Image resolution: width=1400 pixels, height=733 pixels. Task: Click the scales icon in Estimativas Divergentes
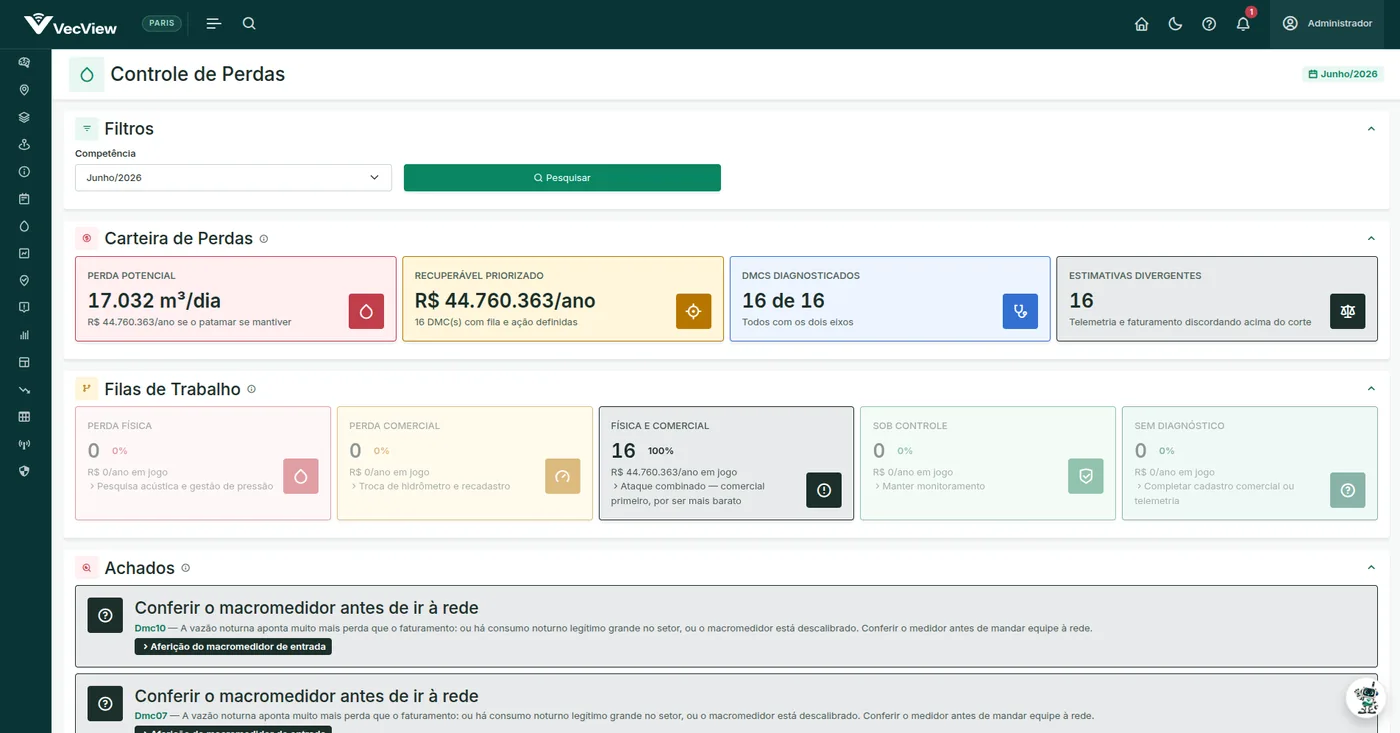point(1347,311)
